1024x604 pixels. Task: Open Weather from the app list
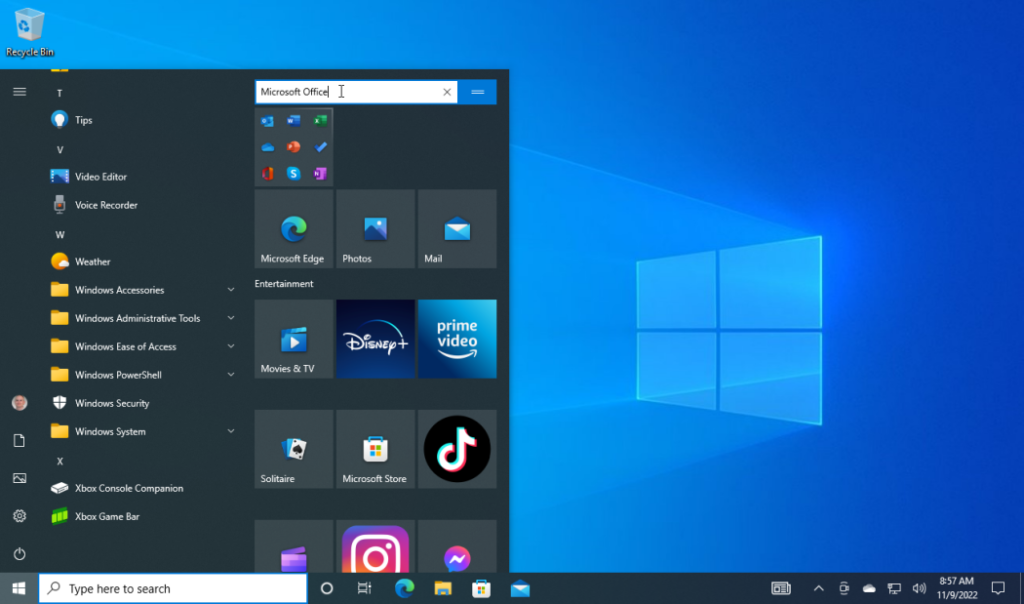[92, 262]
